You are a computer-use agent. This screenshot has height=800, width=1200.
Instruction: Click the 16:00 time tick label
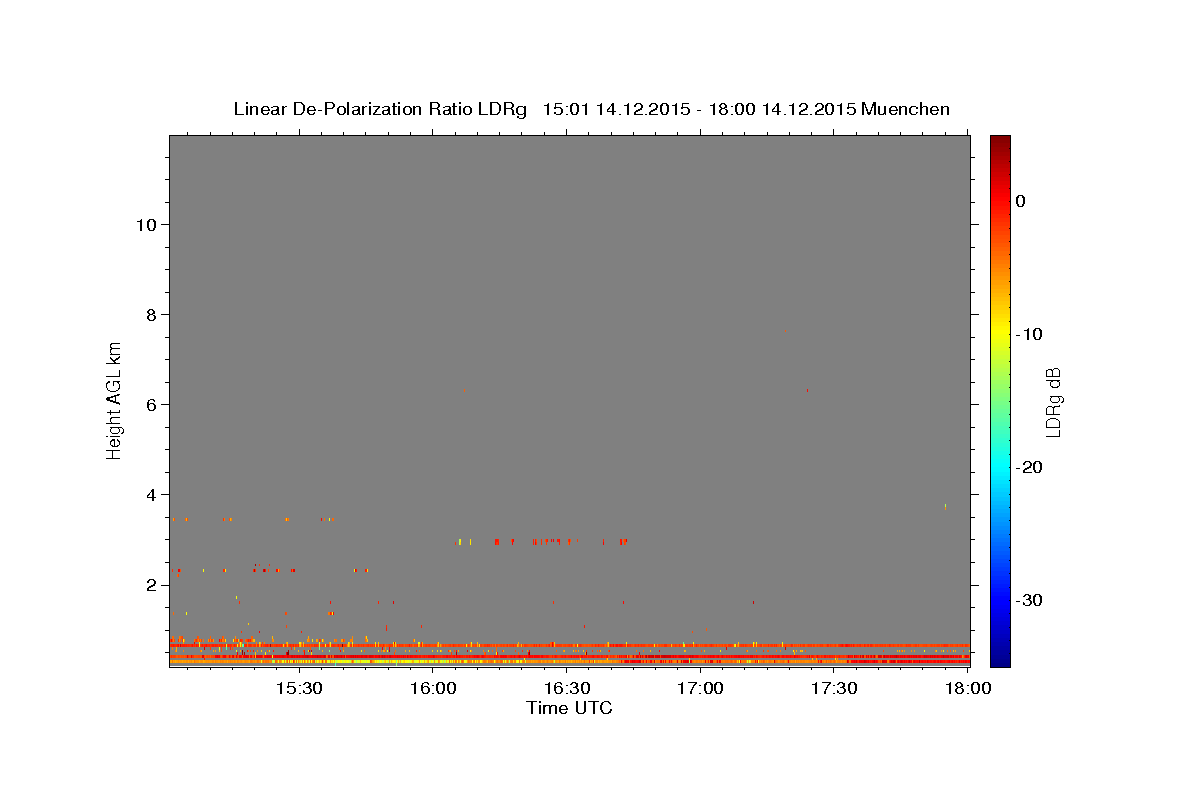click(434, 689)
